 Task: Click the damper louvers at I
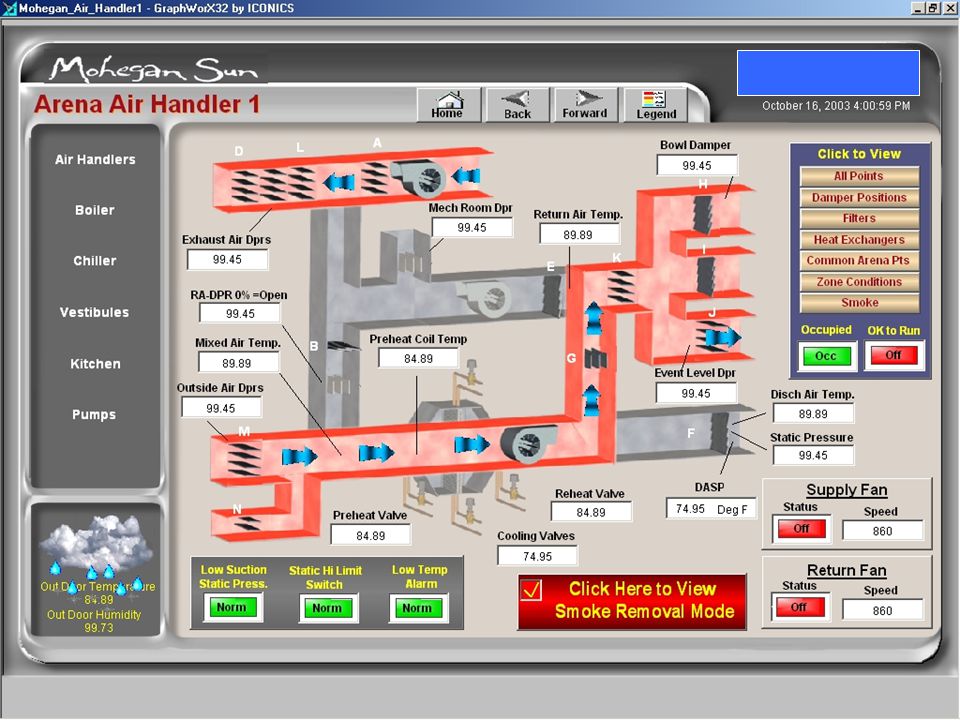pyautogui.click(x=705, y=277)
